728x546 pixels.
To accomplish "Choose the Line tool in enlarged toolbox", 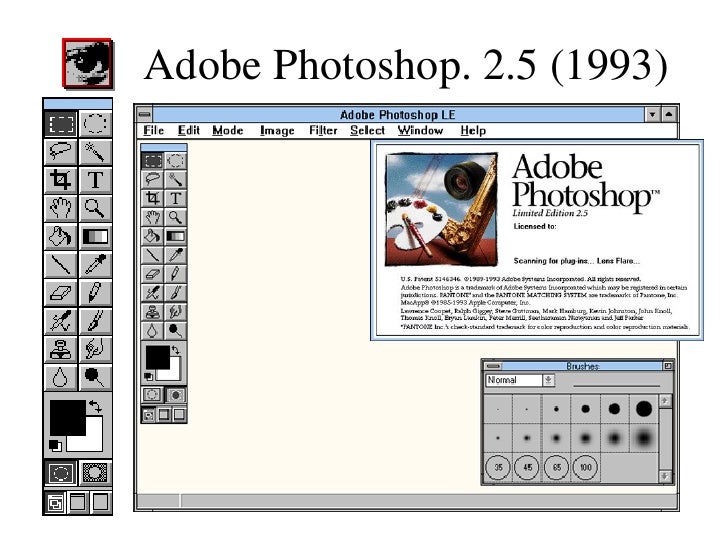I will tap(61, 265).
